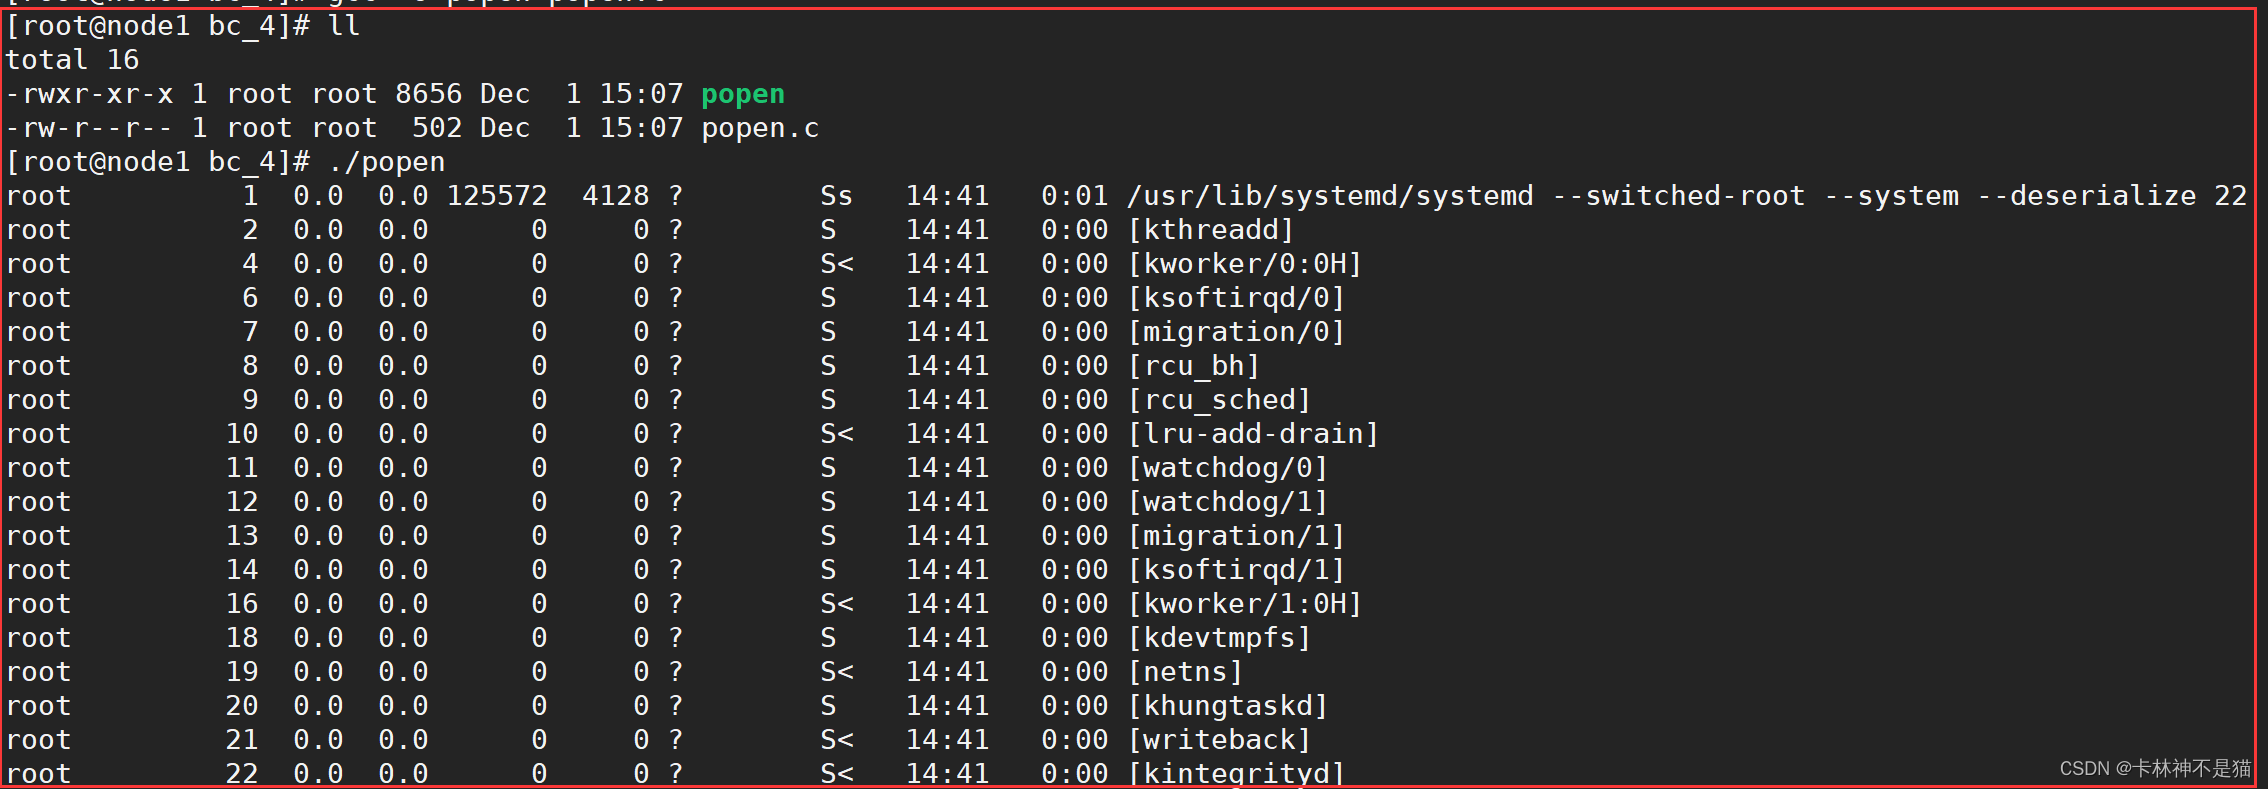Click the [kdevtmpfs] process name
This screenshot has width=2268, height=789.
pos(1220,638)
